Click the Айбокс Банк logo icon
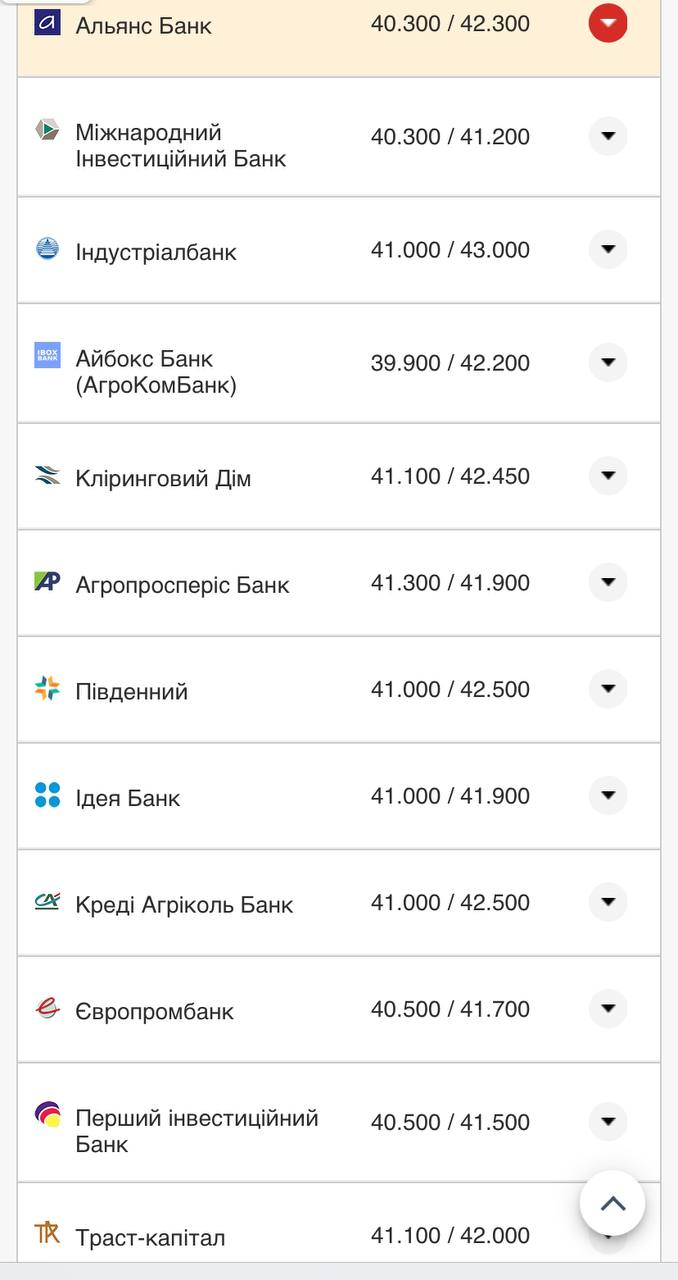 [x=47, y=355]
